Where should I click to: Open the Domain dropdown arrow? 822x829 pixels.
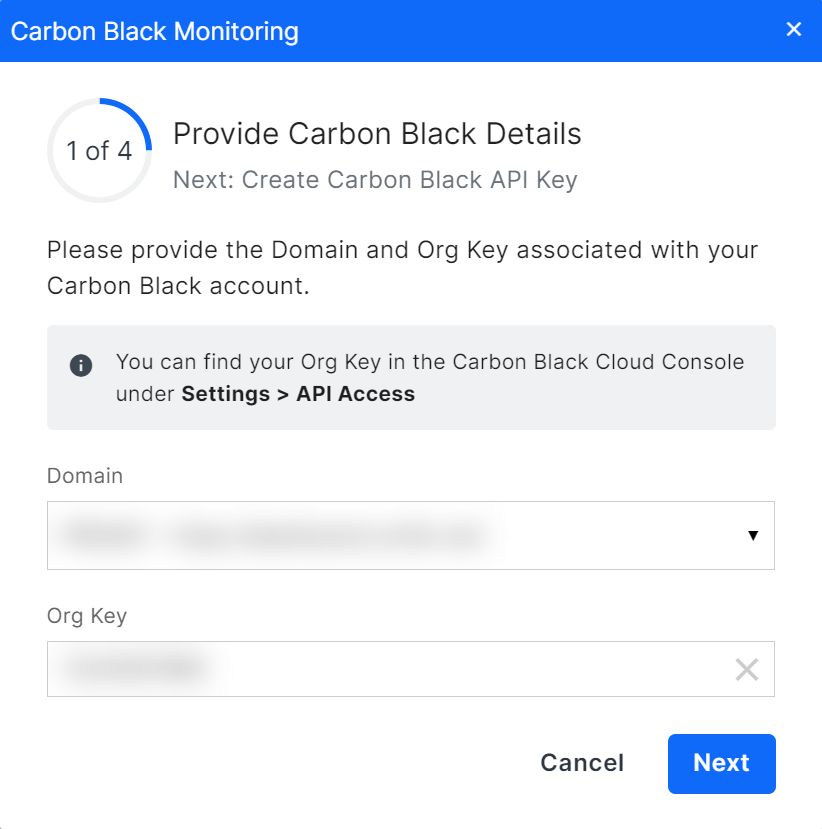coord(753,536)
